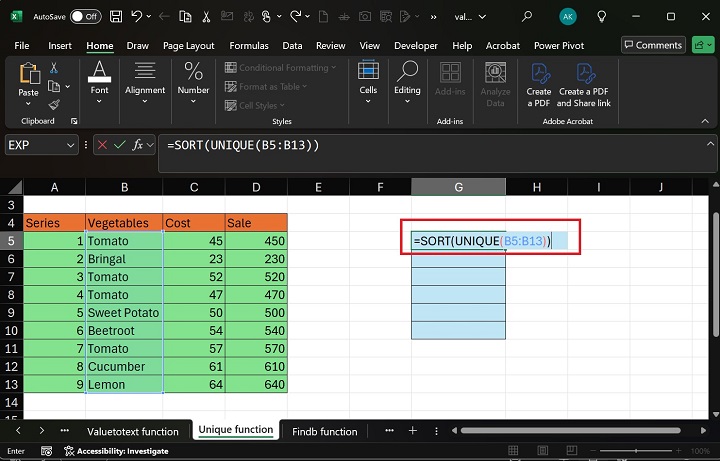This screenshot has height=461, width=720.
Task: Open Insert Function fx dialog
Action: pyautogui.click(x=138, y=145)
